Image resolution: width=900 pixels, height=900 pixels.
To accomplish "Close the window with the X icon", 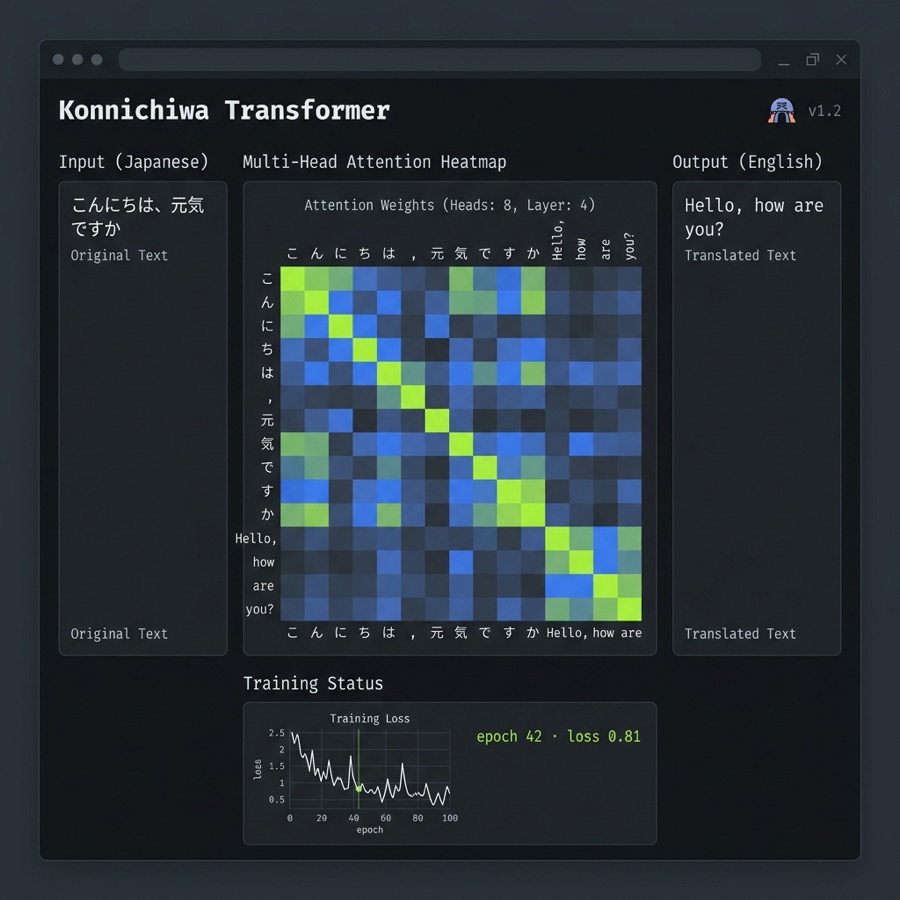I will coord(841,60).
